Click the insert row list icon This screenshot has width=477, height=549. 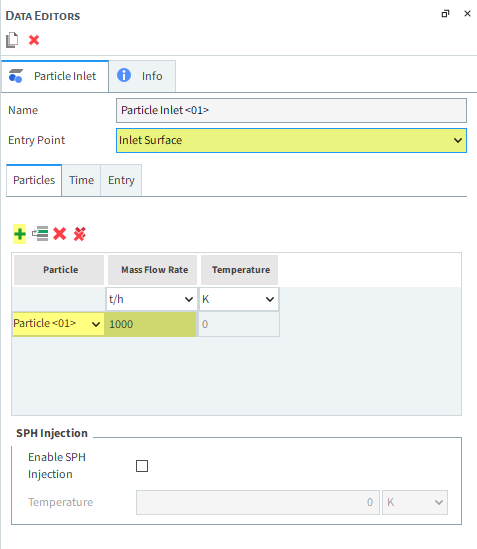[40, 234]
